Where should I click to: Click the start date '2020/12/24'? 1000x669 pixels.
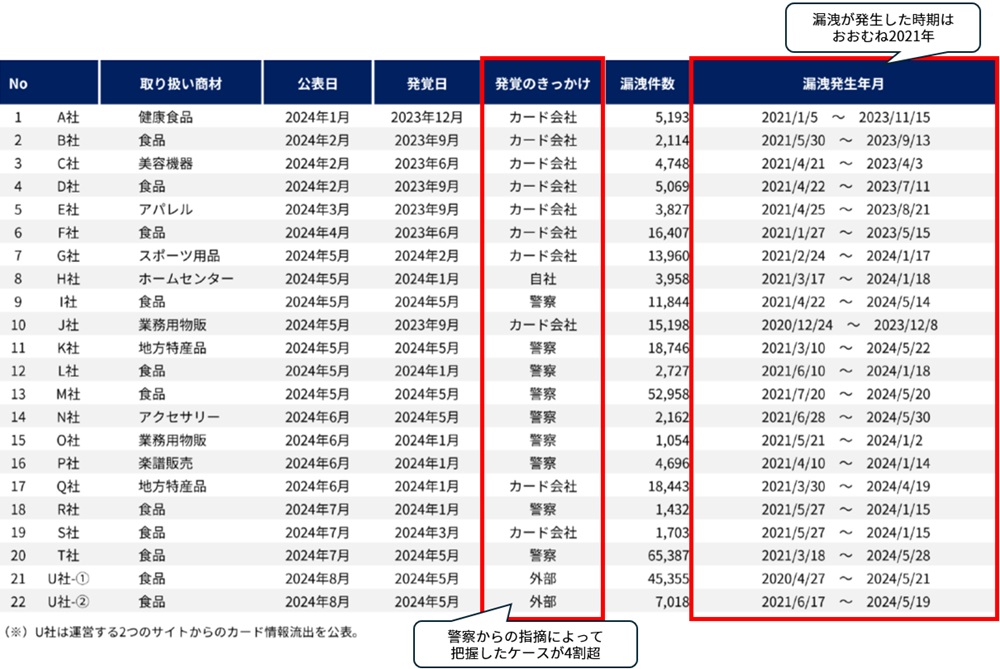coord(797,325)
